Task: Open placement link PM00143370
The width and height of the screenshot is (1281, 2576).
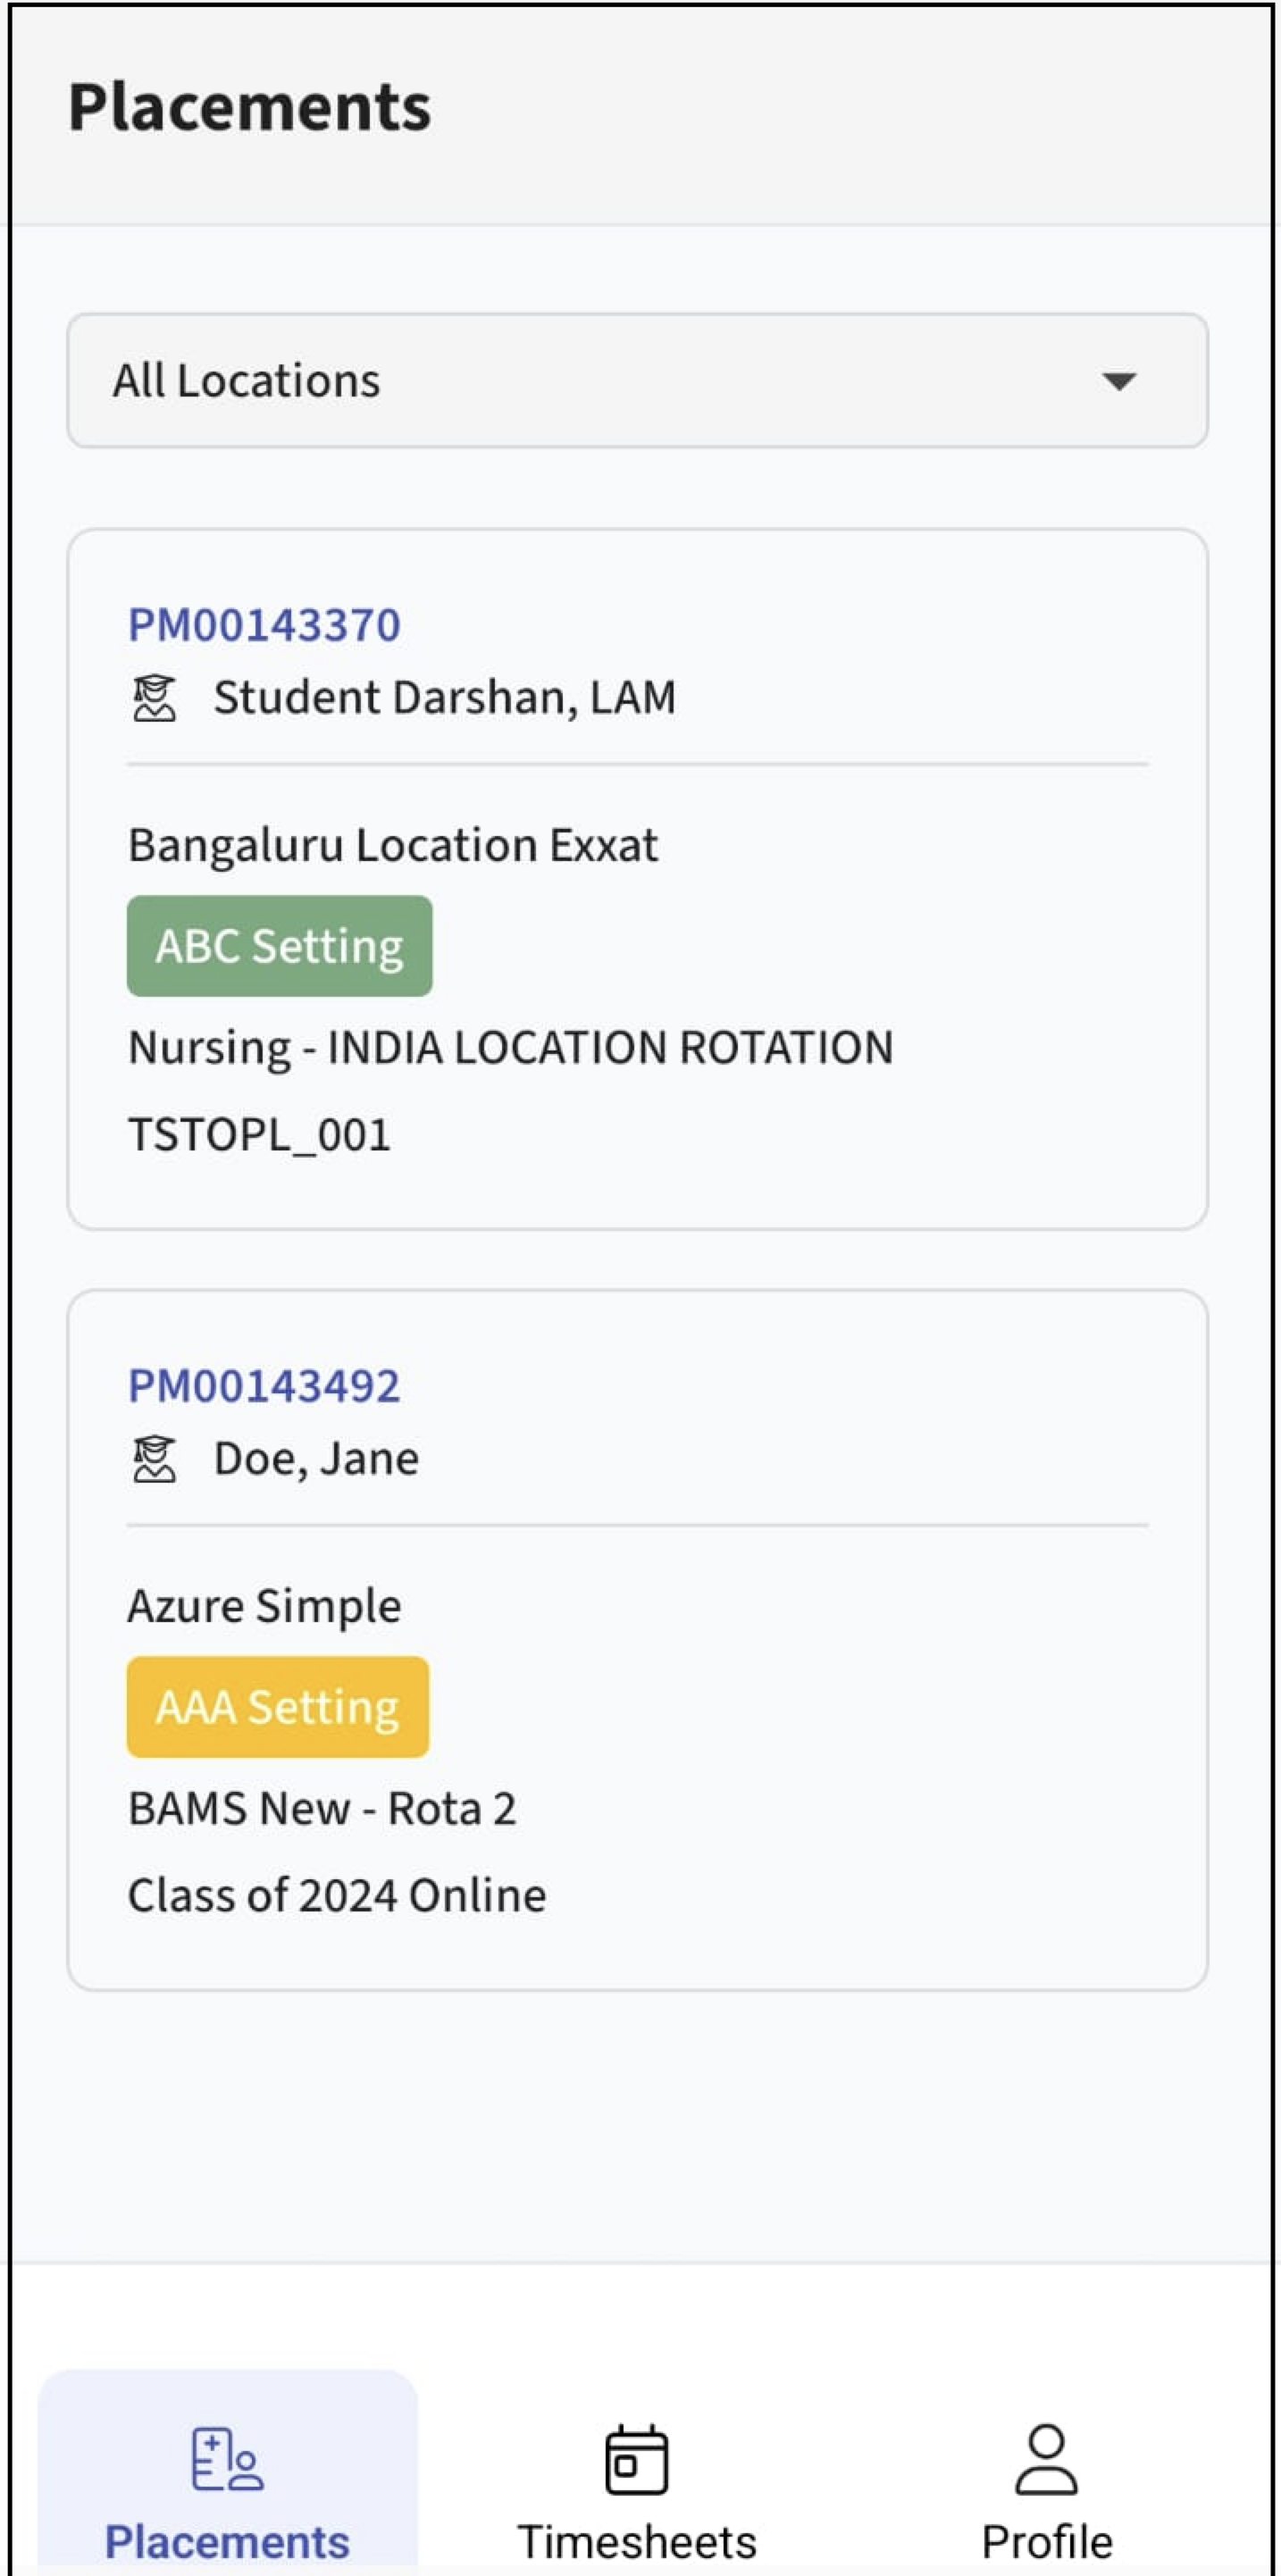Action: [264, 625]
